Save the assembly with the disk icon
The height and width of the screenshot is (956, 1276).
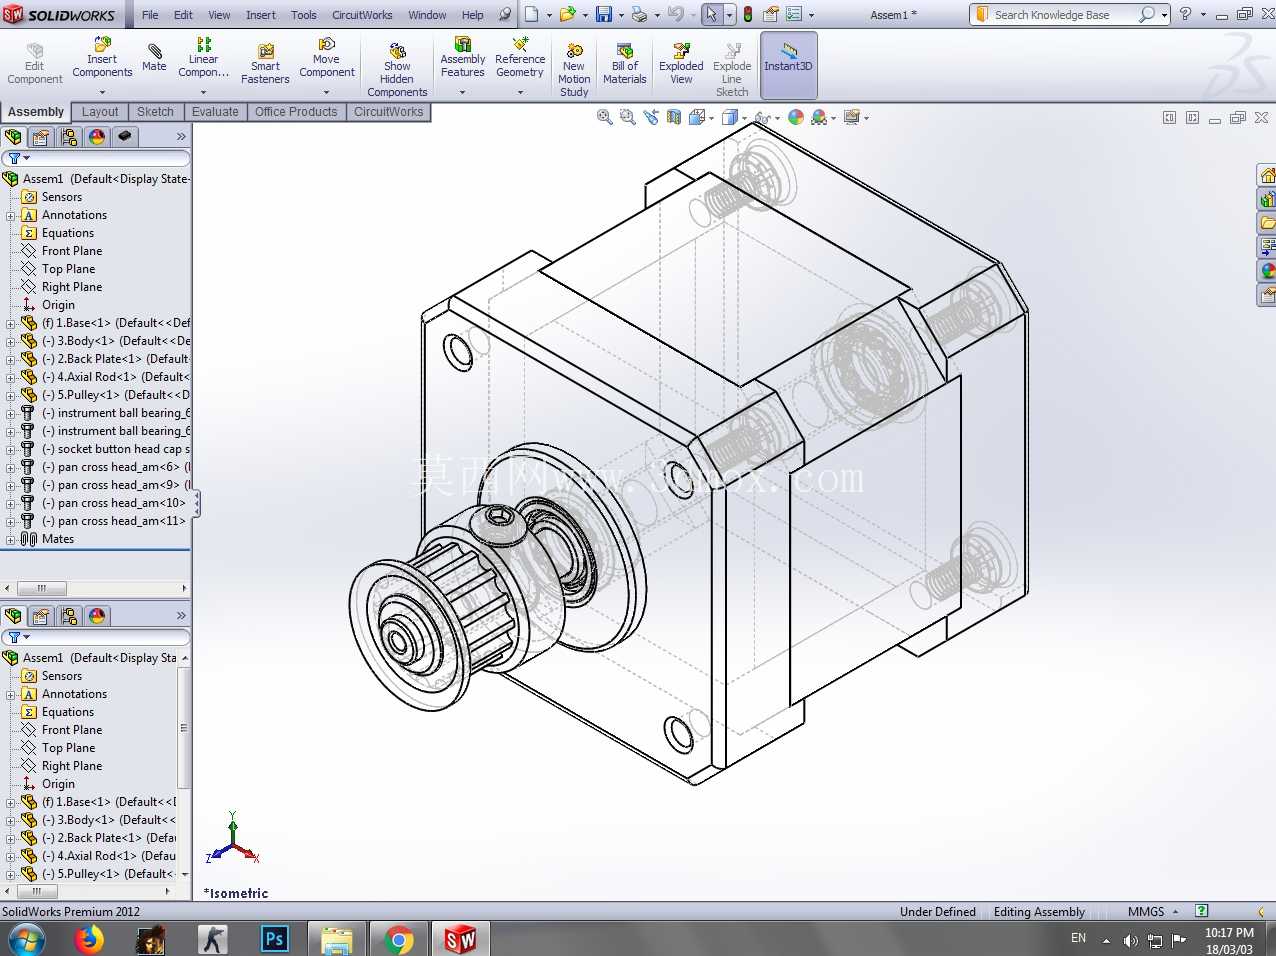tap(604, 14)
